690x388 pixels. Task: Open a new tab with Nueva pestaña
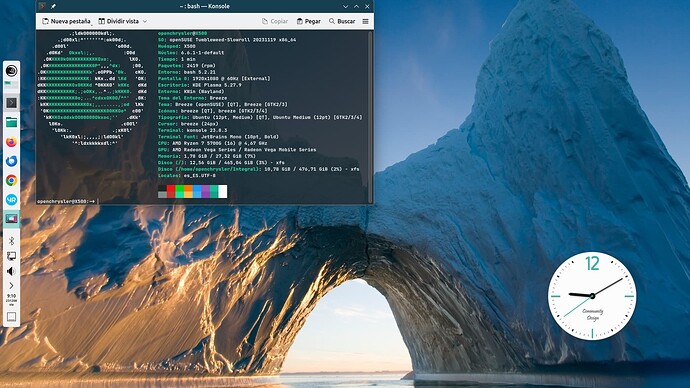66,21
